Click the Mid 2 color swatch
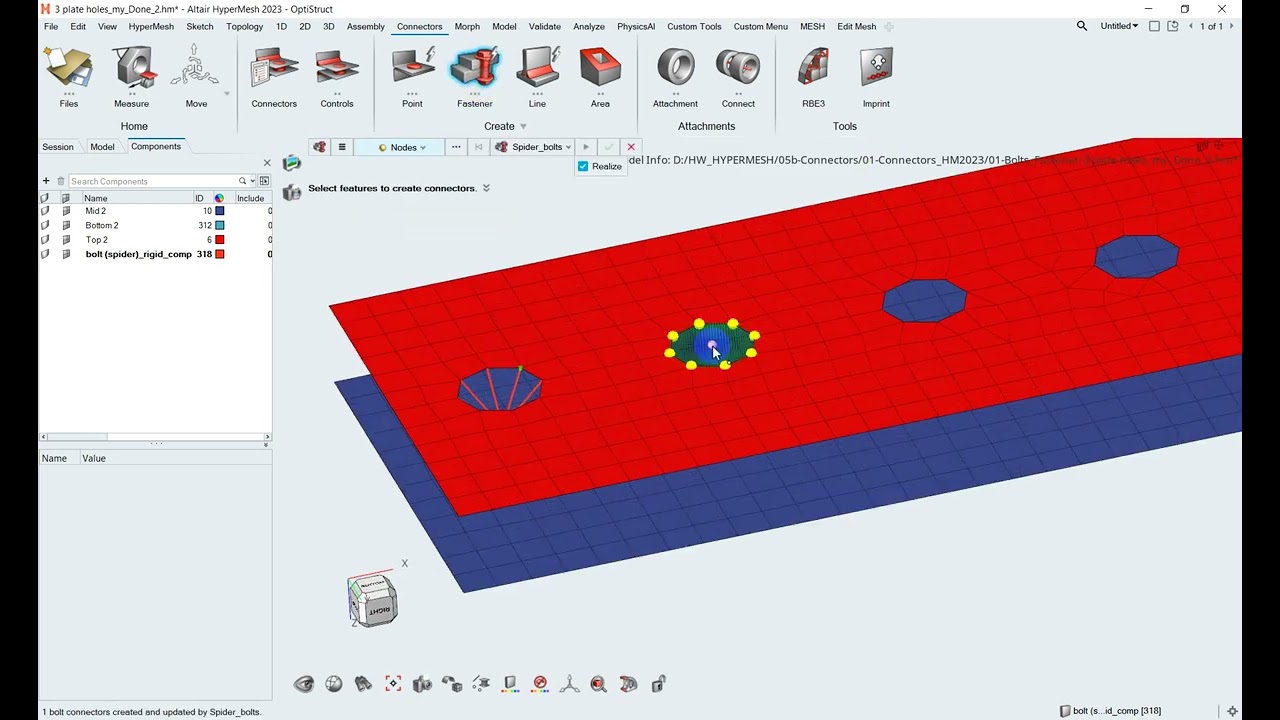The image size is (1280, 720). point(220,211)
